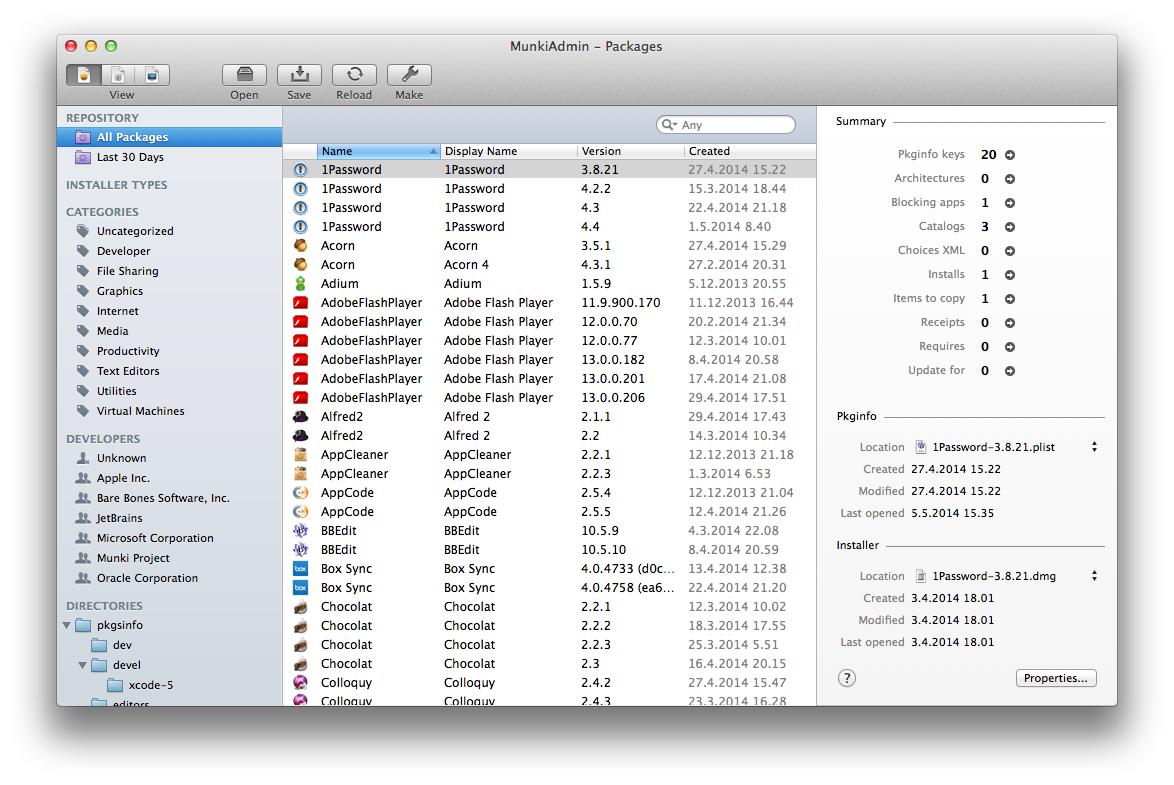Open a repository with Open toolbar icon
Viewport: 1174px width, 785px height.
tap(244, 75)
